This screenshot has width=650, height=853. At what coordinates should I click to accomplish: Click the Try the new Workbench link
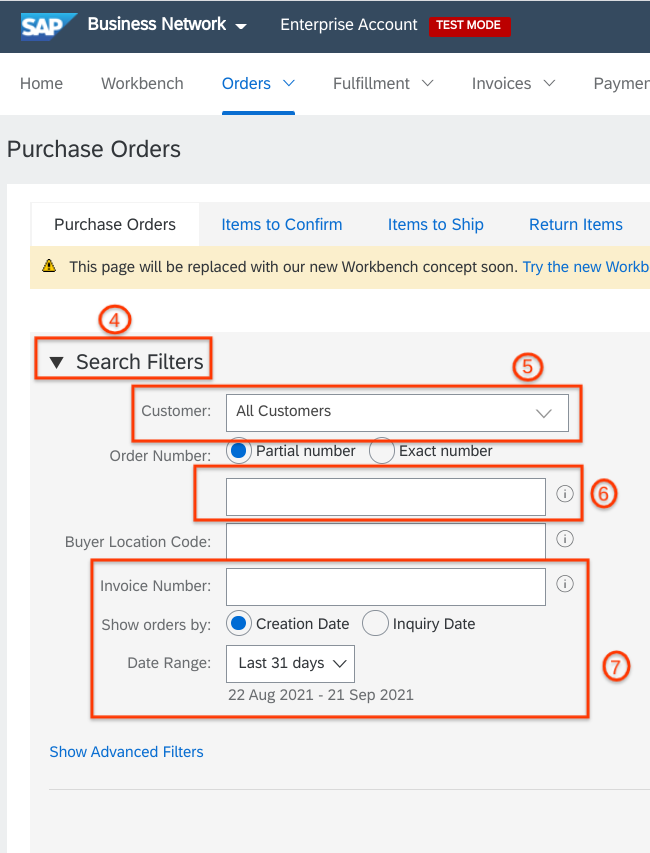coord(586,267)
